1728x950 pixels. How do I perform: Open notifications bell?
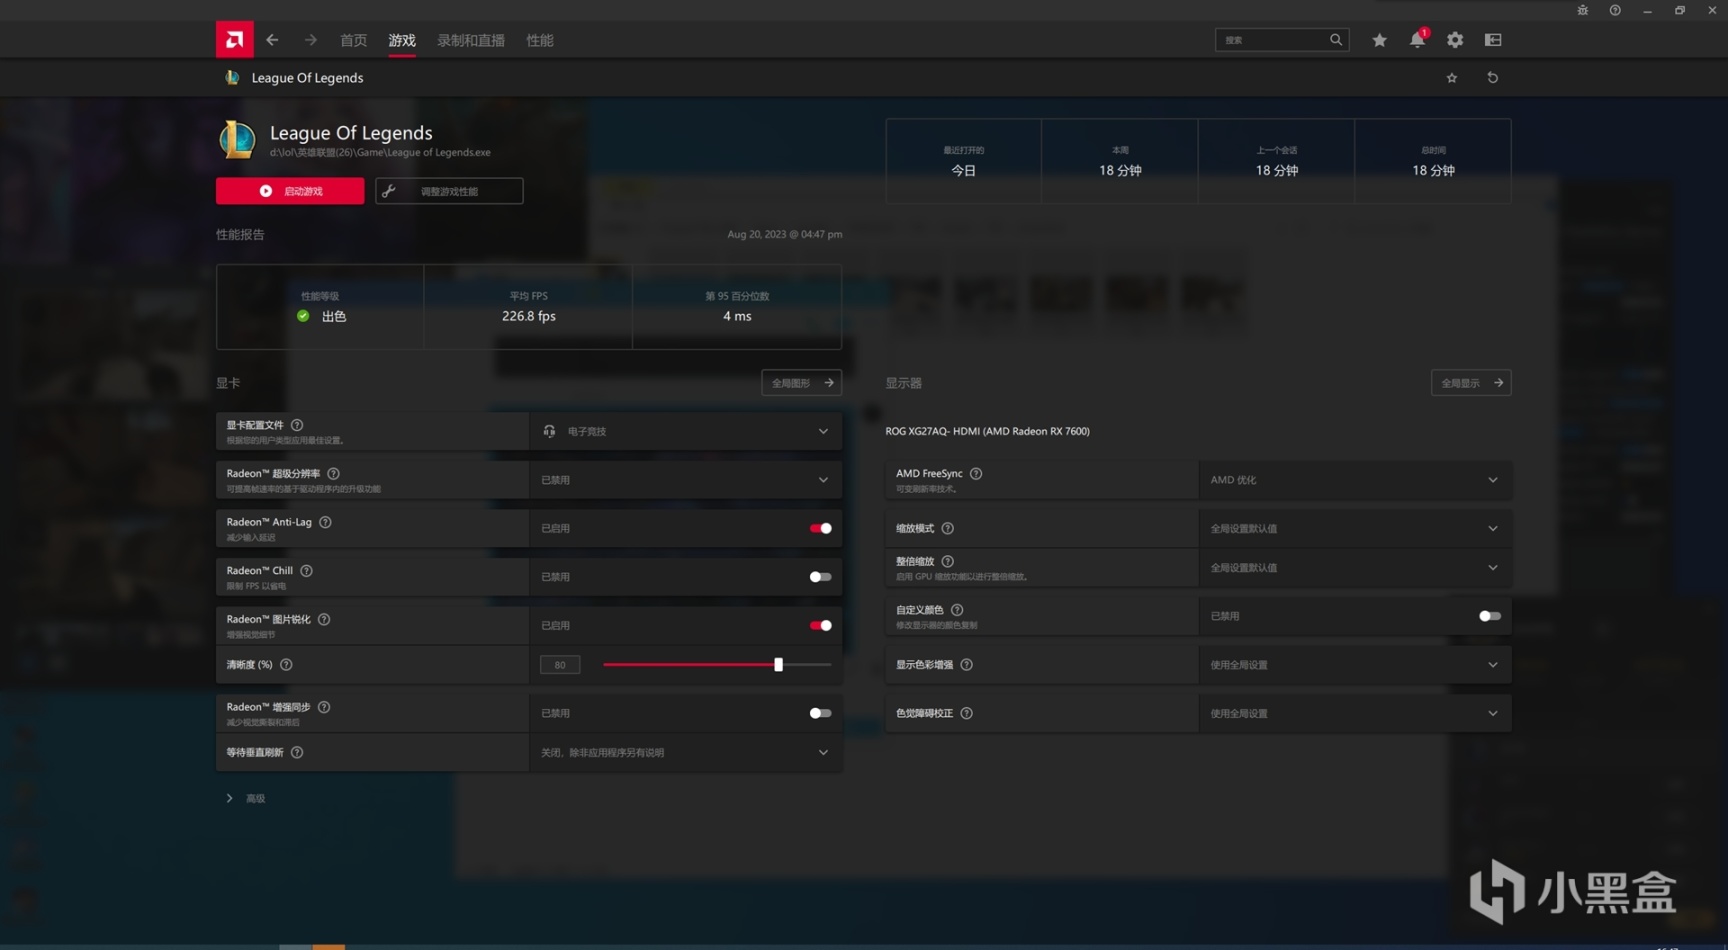[x=1417, y=40]
